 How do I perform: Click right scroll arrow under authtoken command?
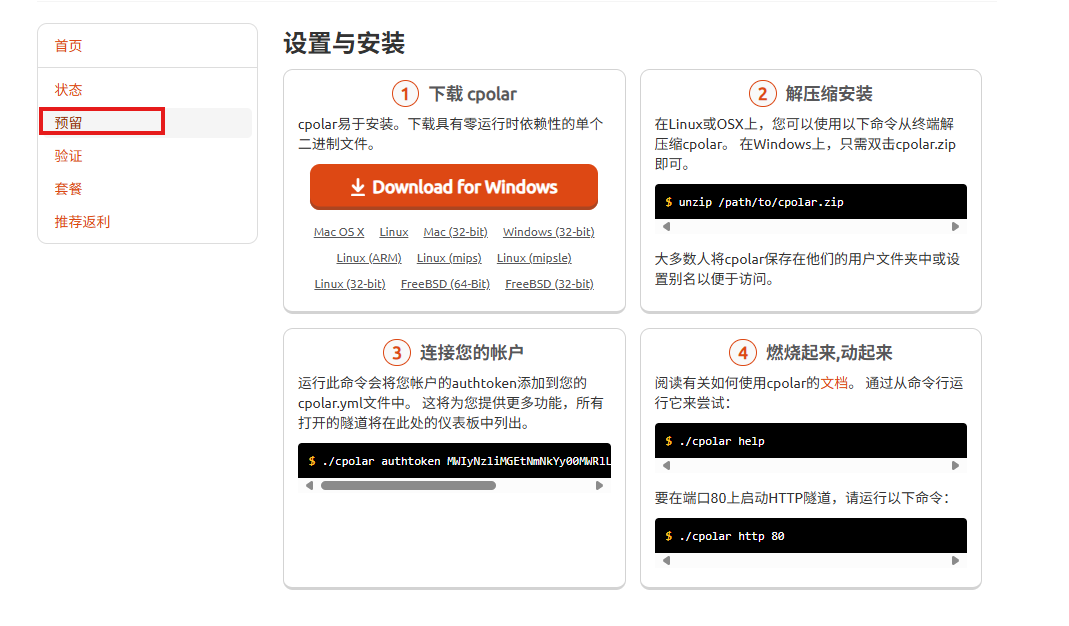599,486
